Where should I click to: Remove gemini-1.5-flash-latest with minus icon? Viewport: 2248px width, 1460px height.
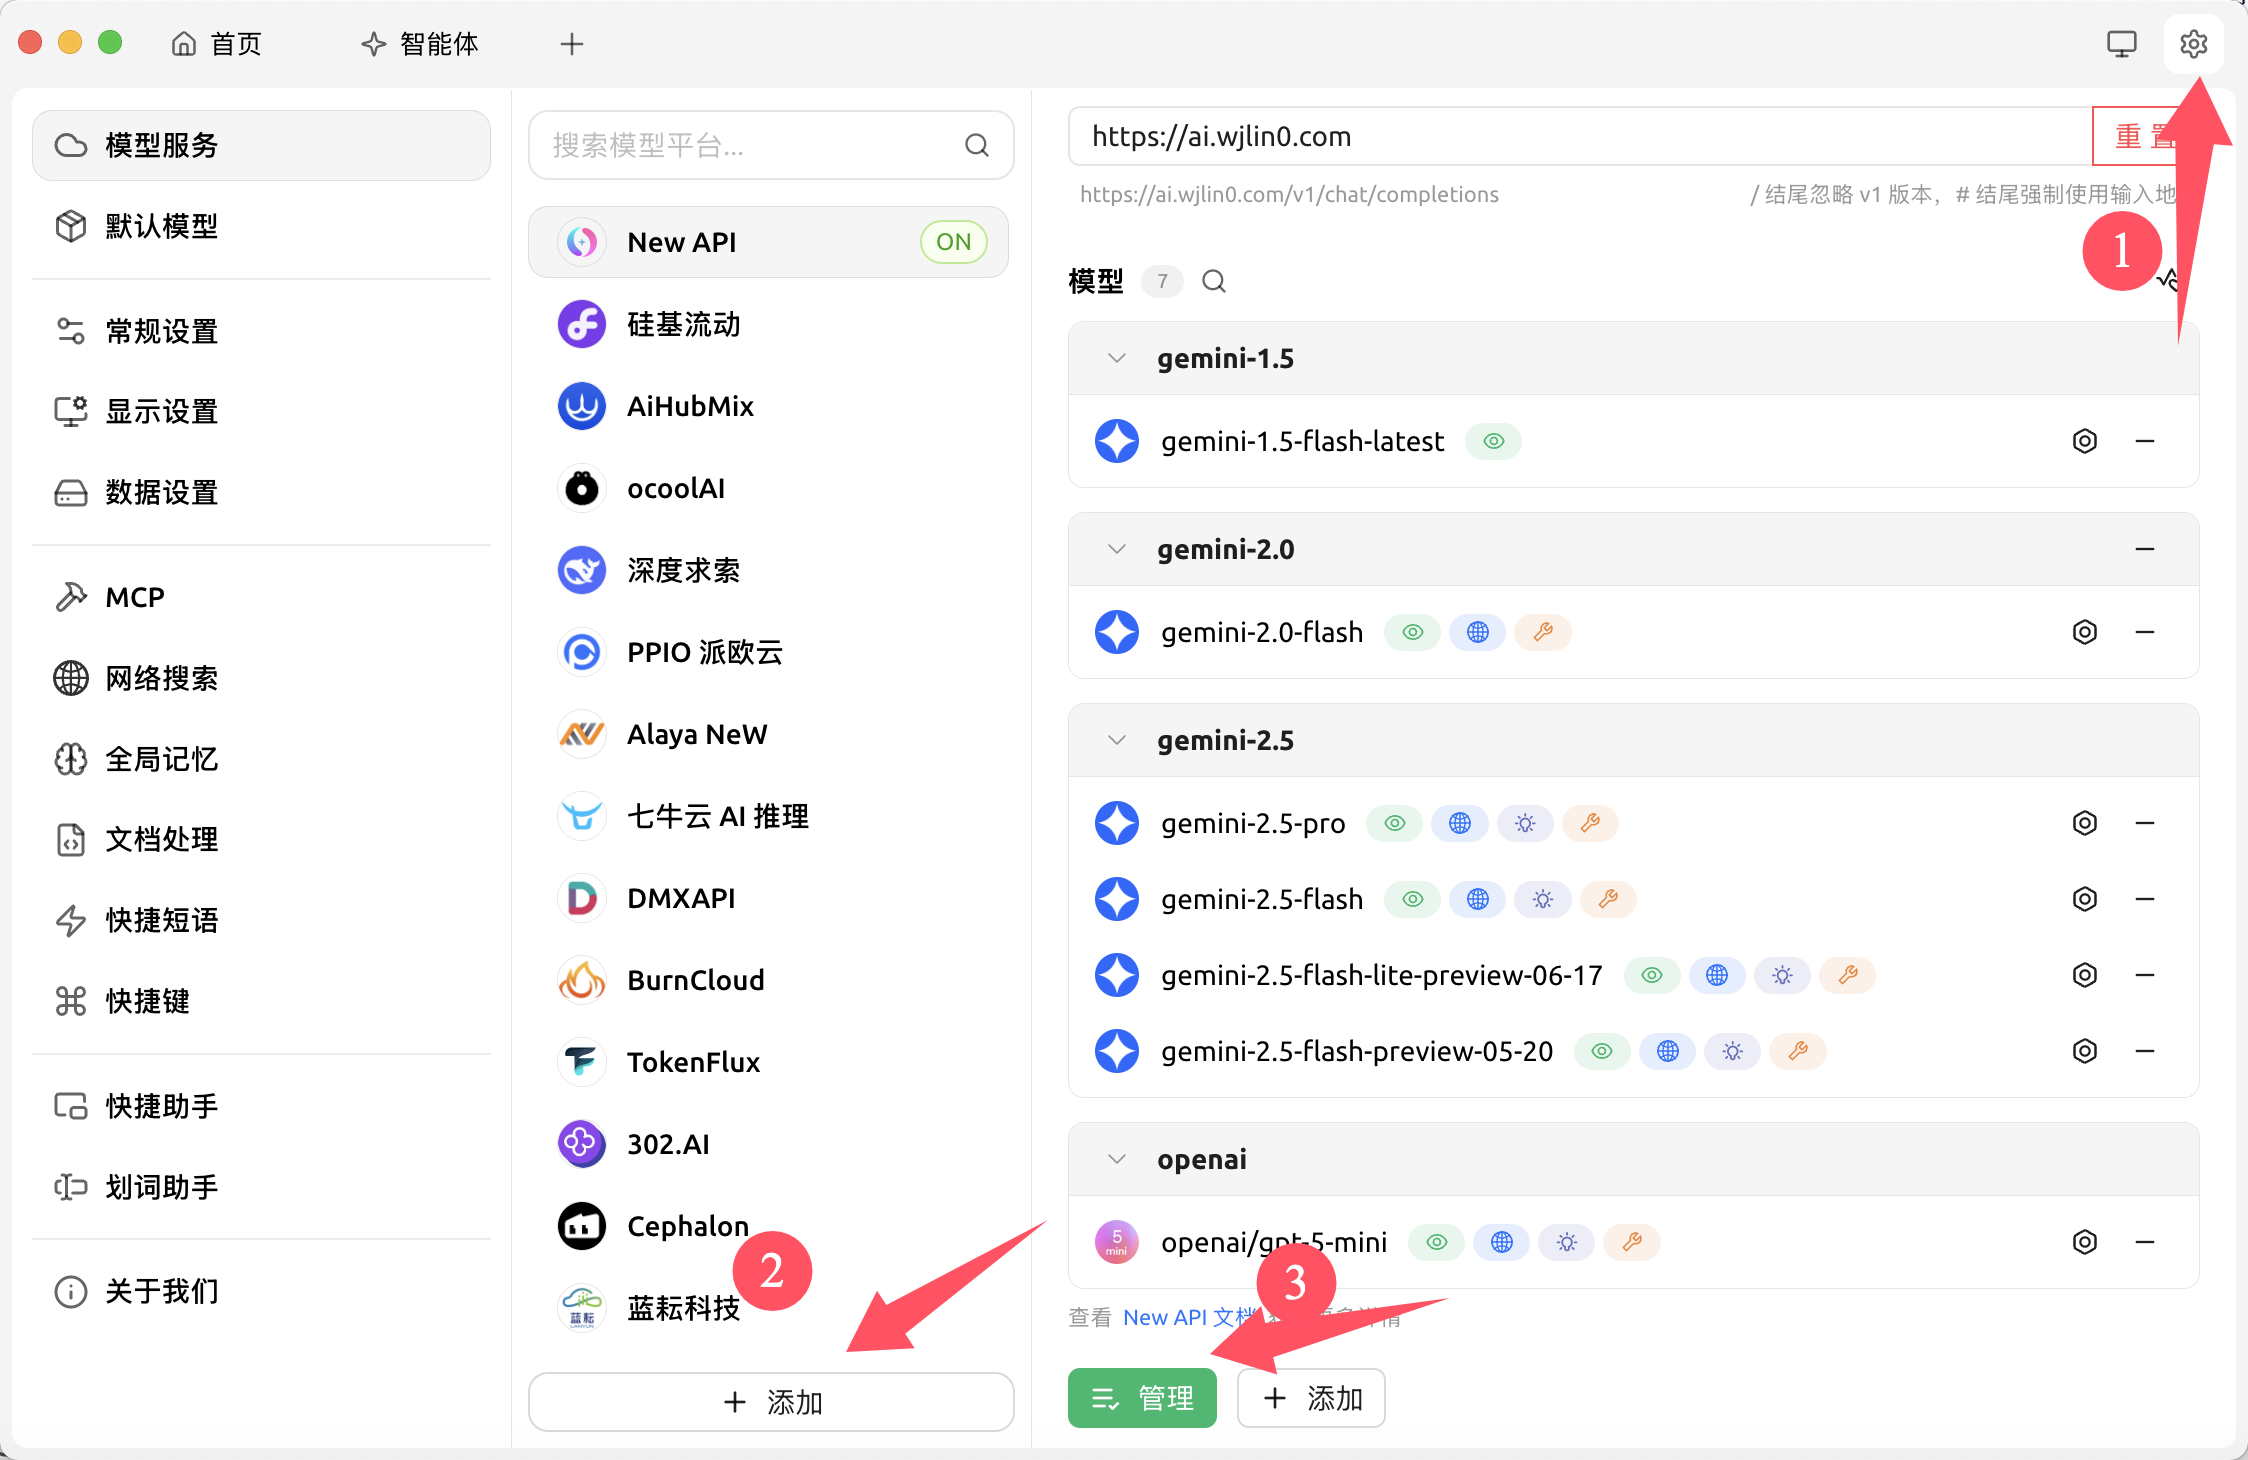click(x=2145, y=441)
